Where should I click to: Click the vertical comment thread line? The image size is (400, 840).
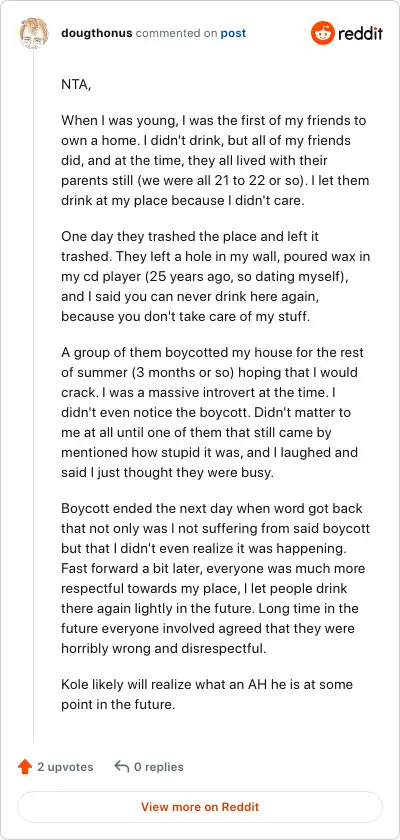[x=34, y=396]
